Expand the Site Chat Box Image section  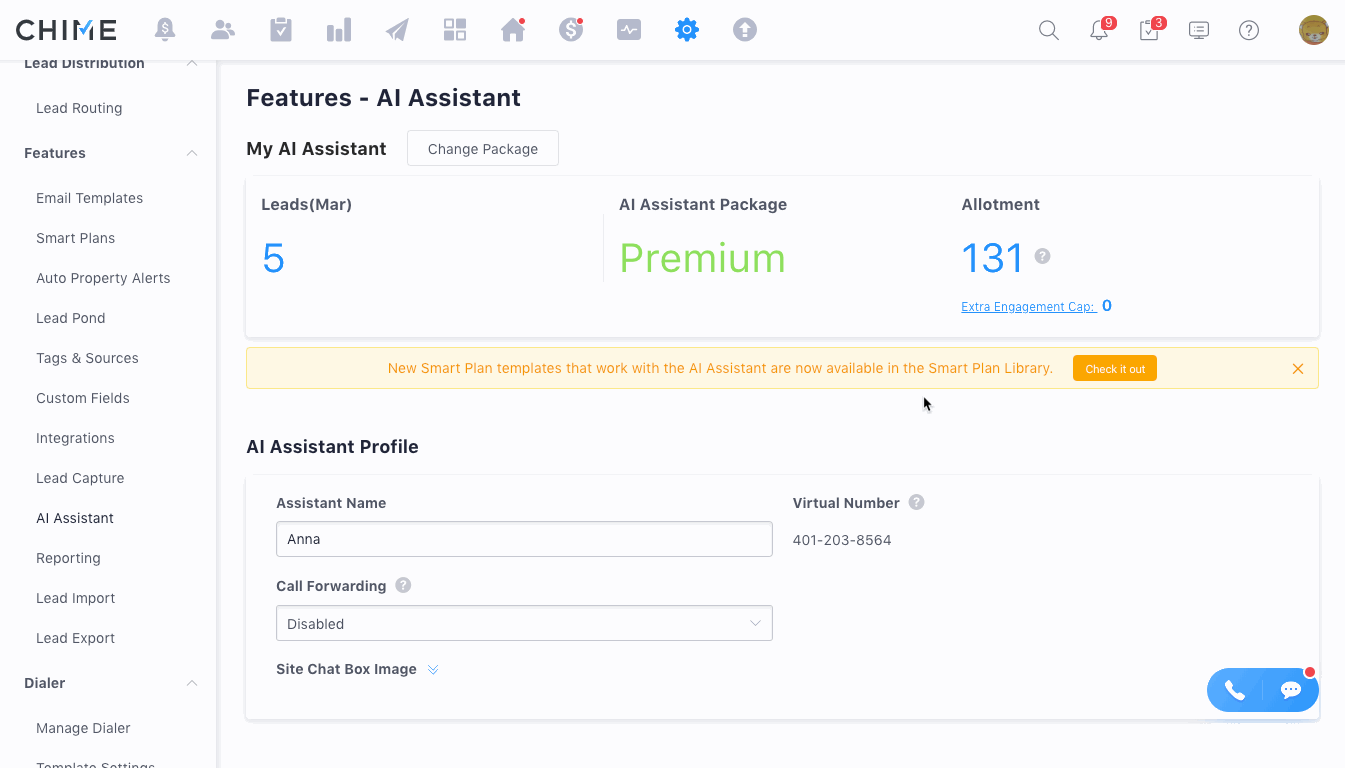433,670
